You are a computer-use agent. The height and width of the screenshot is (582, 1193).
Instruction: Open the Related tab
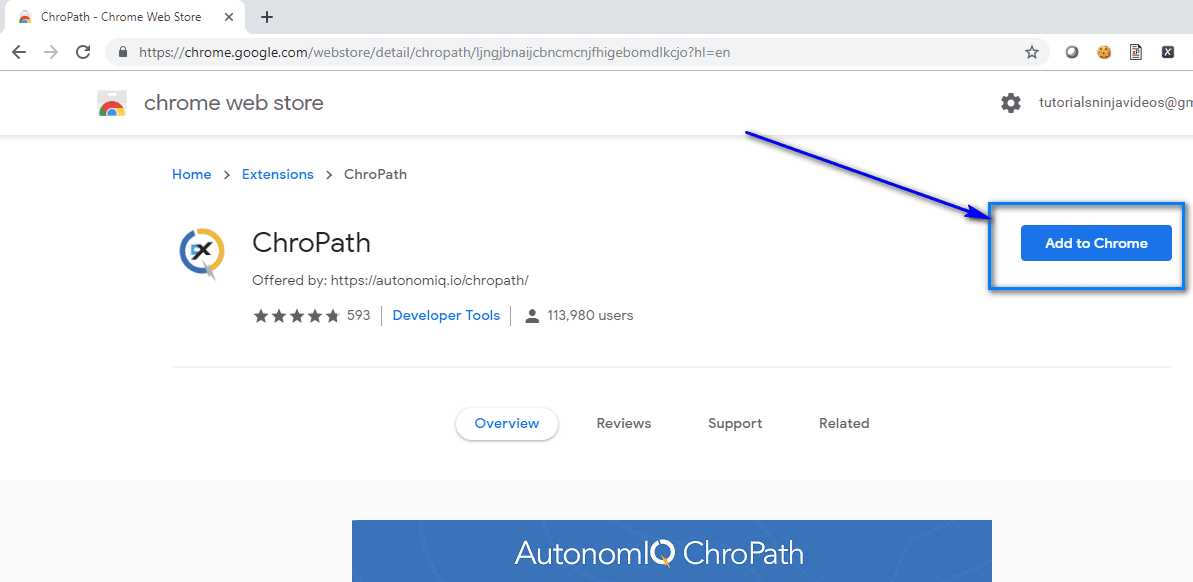pyautogui.click(x=843, y=423)
